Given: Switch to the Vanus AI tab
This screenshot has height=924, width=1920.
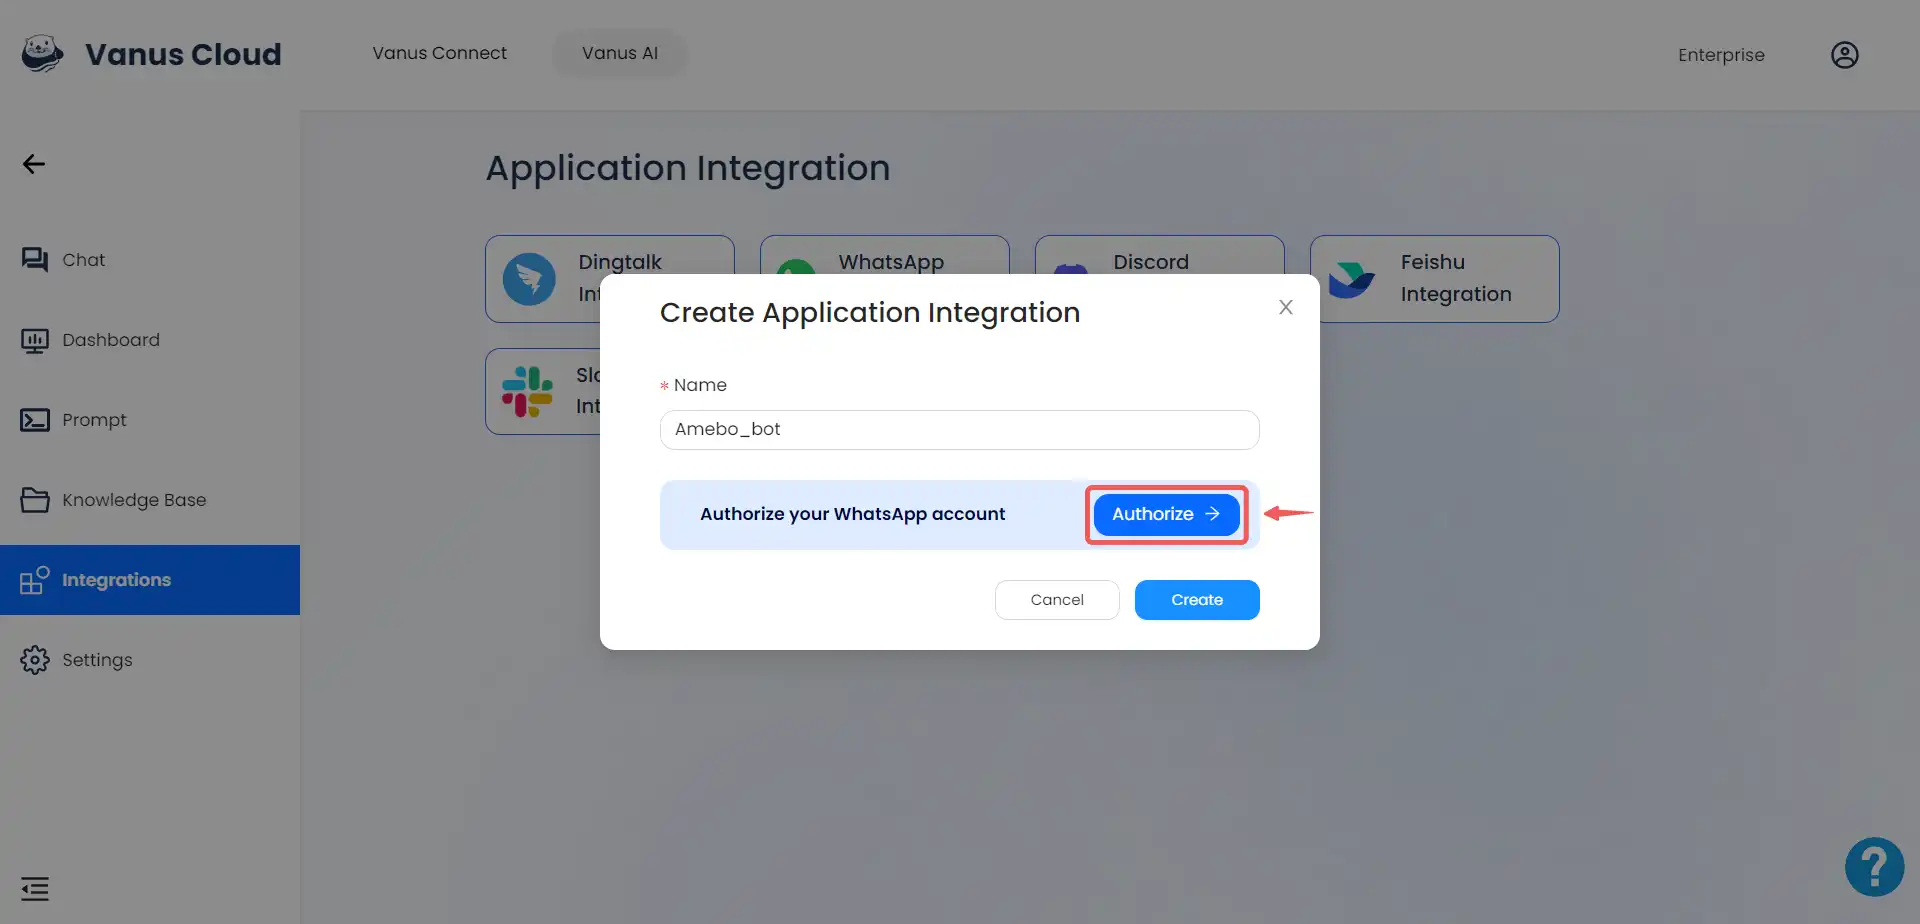Looking at the screenshot, I should pos(620,53).
